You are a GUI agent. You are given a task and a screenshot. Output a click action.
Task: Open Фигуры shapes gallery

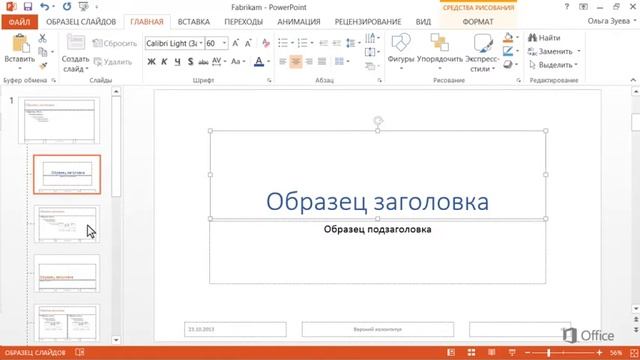[x=401, y=51]
